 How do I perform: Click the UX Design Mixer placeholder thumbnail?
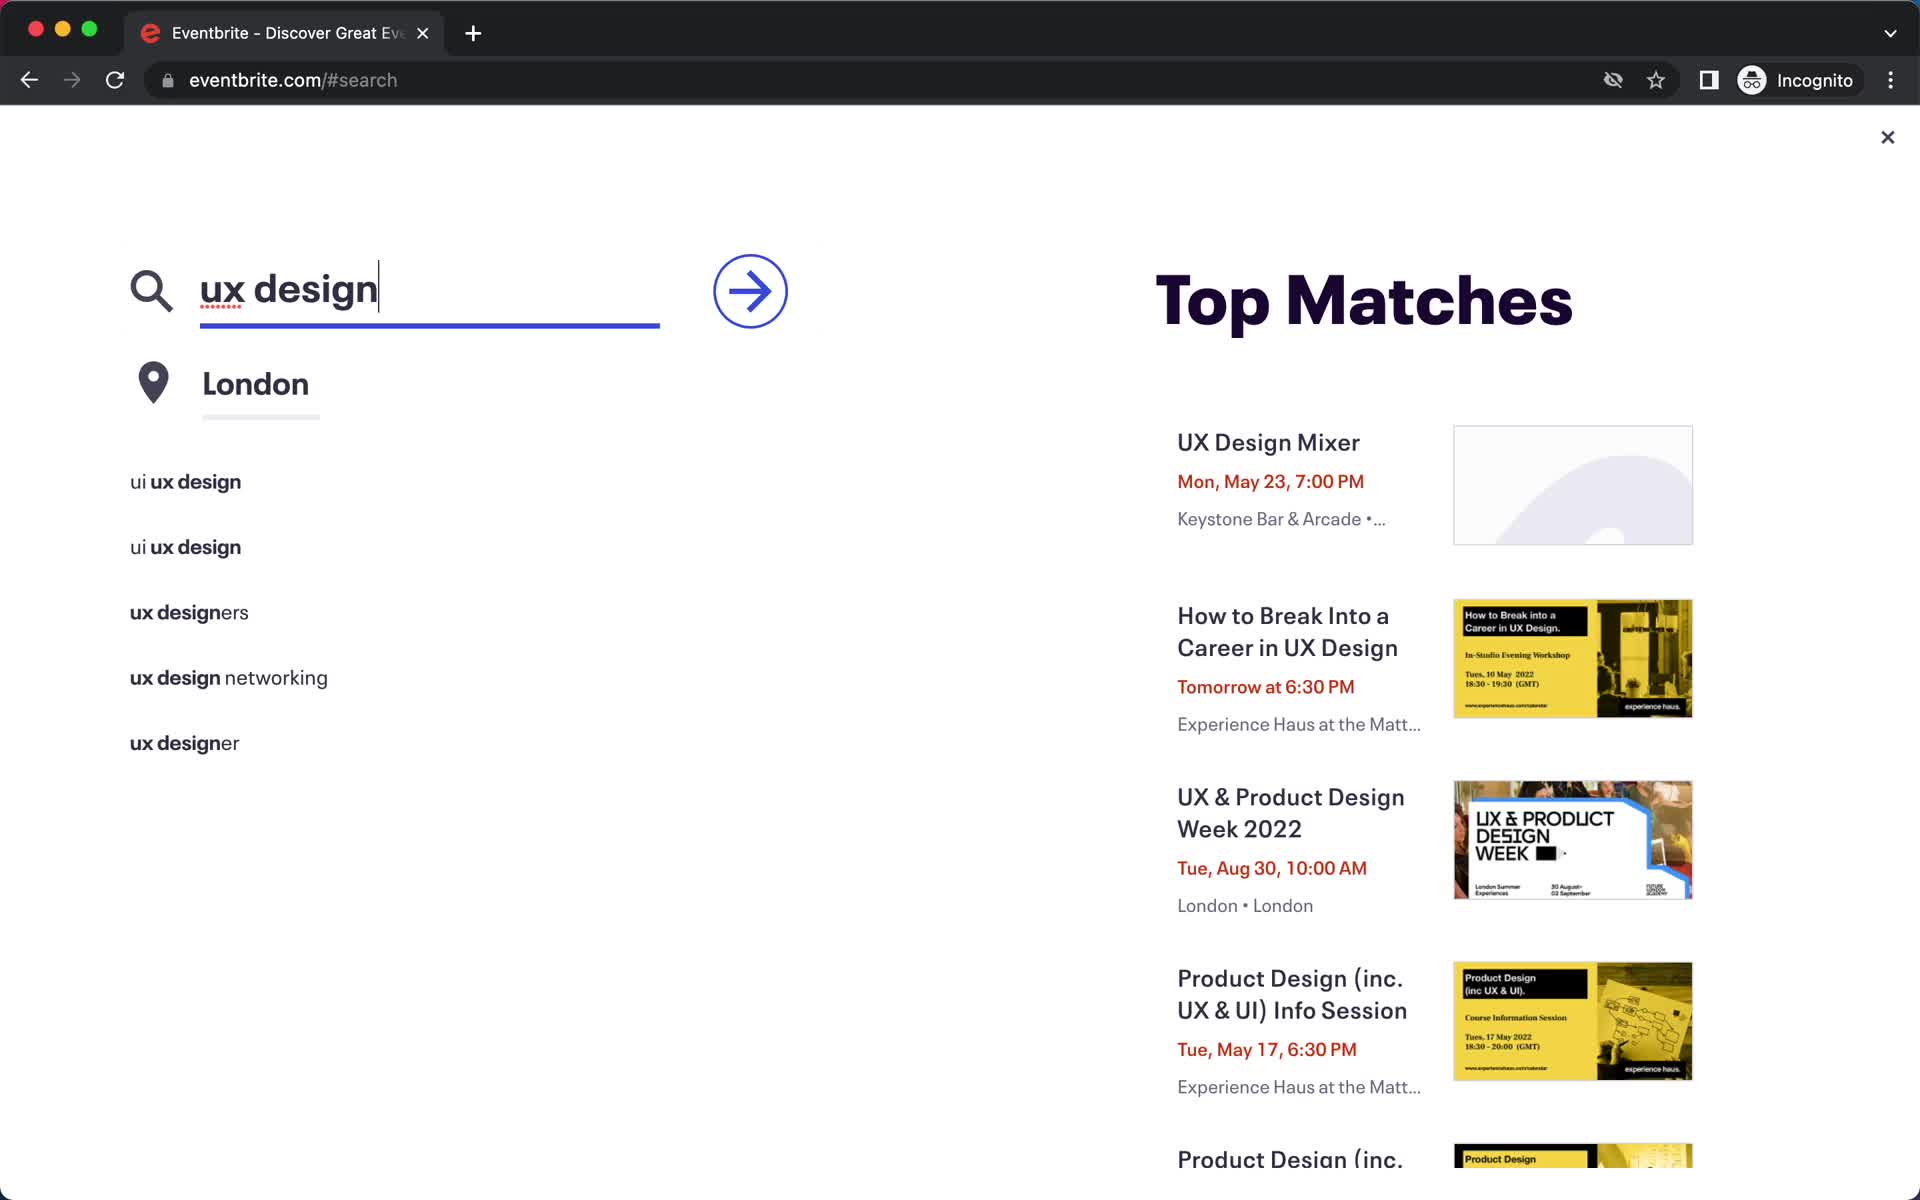pyautogui.click(x=1572, y=485)
